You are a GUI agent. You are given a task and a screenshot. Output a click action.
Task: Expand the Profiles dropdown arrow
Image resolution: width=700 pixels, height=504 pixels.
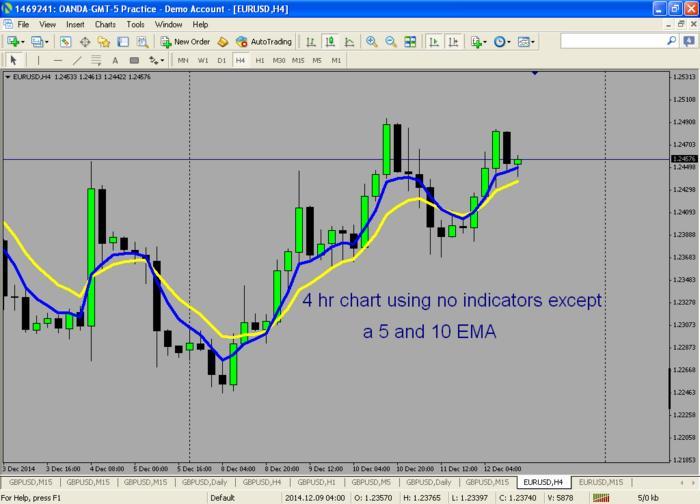coord(46,42)
